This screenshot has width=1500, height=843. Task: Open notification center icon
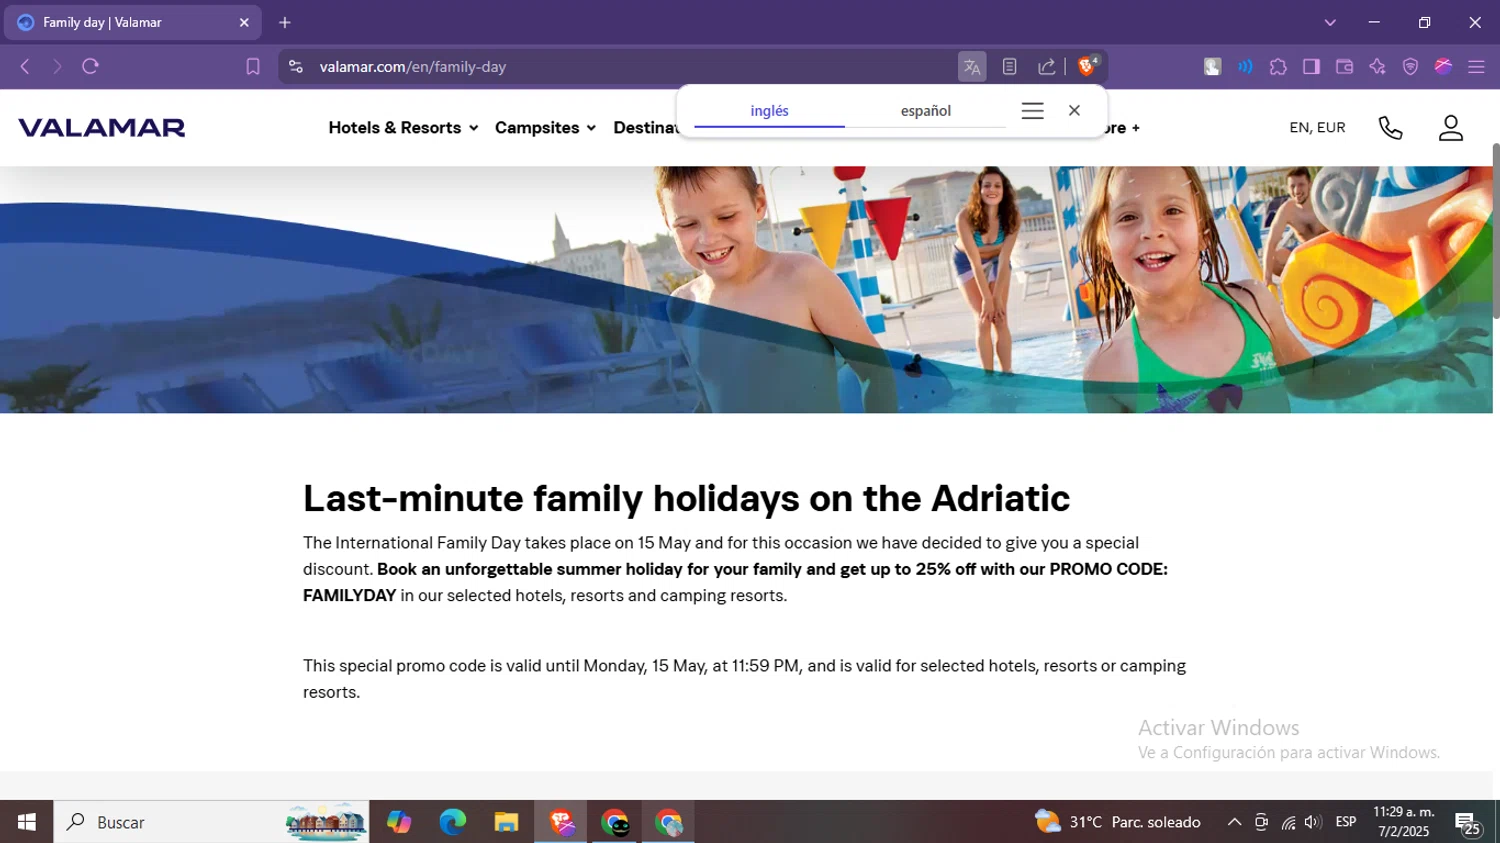tap(1468, 822)
